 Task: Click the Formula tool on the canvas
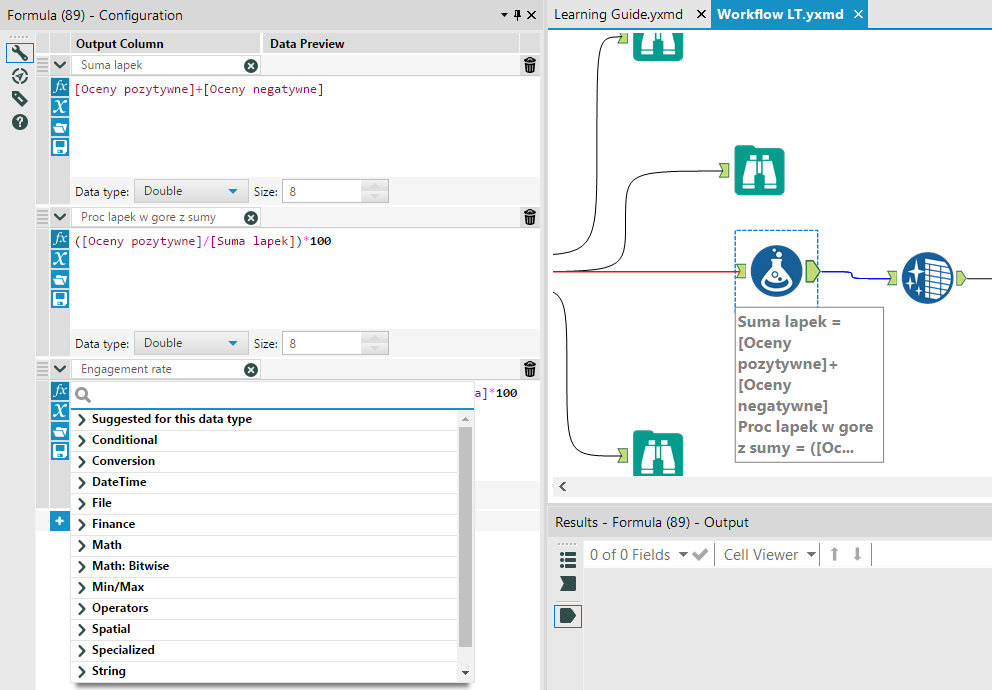coord(776,271)
